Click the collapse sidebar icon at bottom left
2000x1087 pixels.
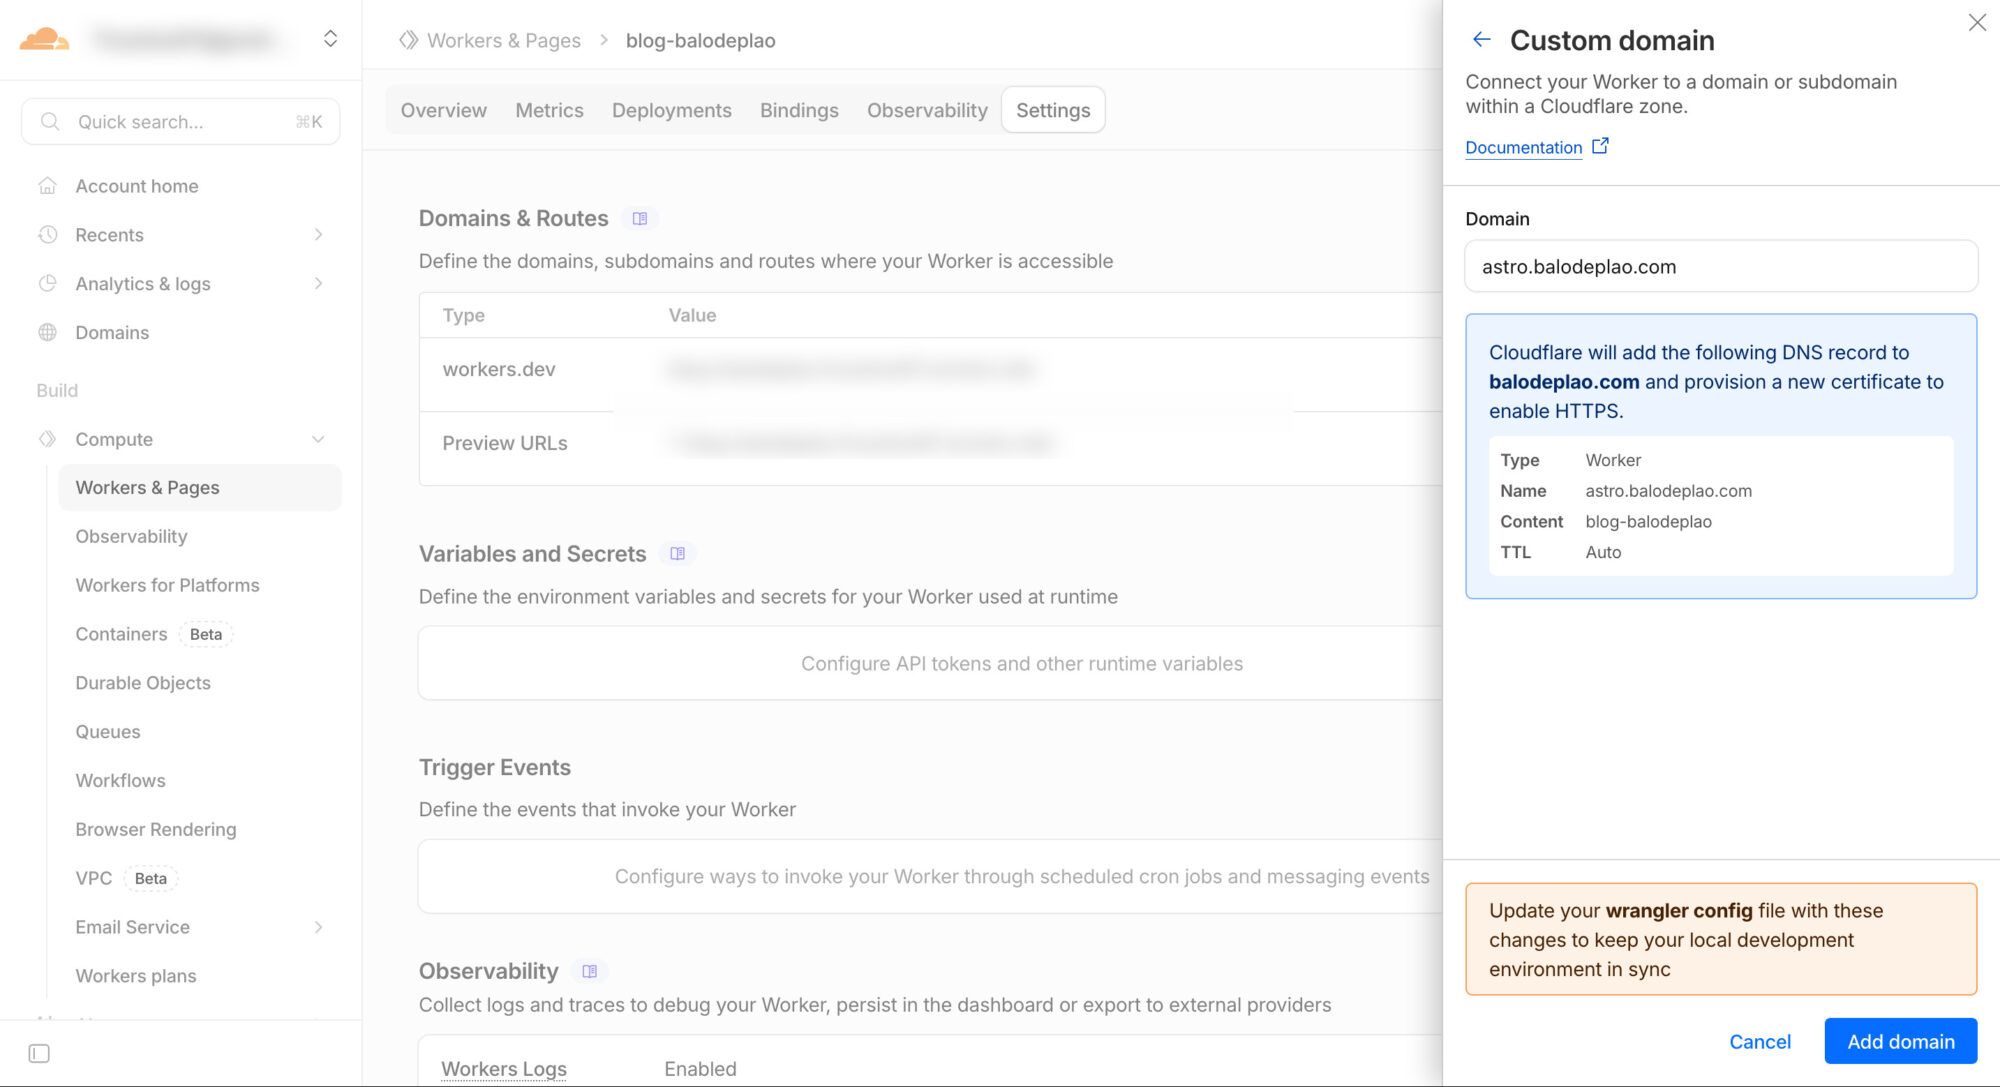coord(39,1053)
